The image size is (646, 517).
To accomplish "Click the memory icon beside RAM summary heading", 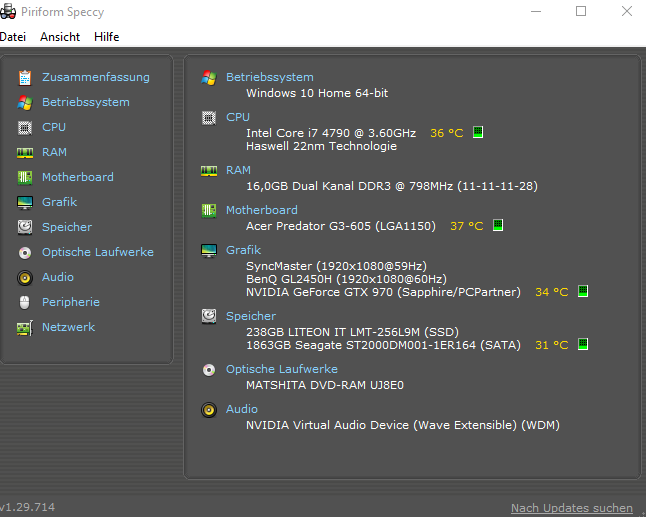I will (x=209, y=171).
